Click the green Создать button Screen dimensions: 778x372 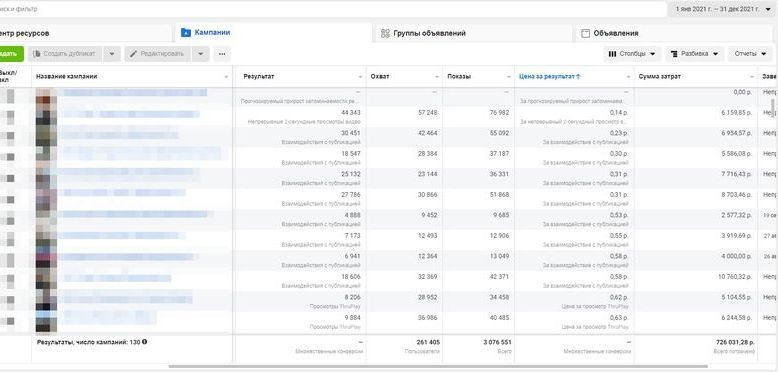coord(11,54)
